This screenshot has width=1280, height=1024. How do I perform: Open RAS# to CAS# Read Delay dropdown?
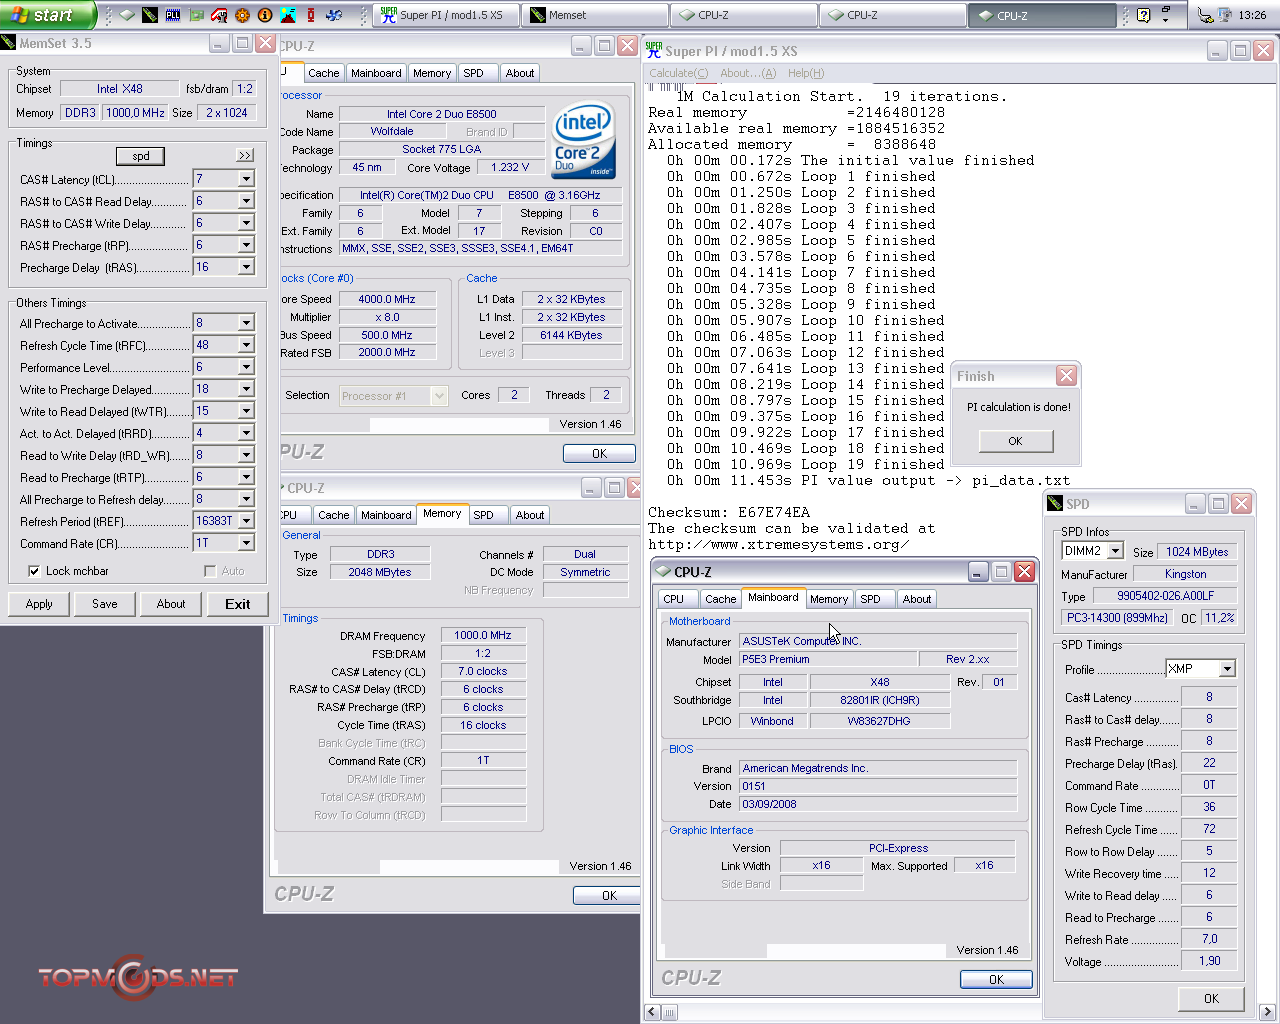pos(246,201)
